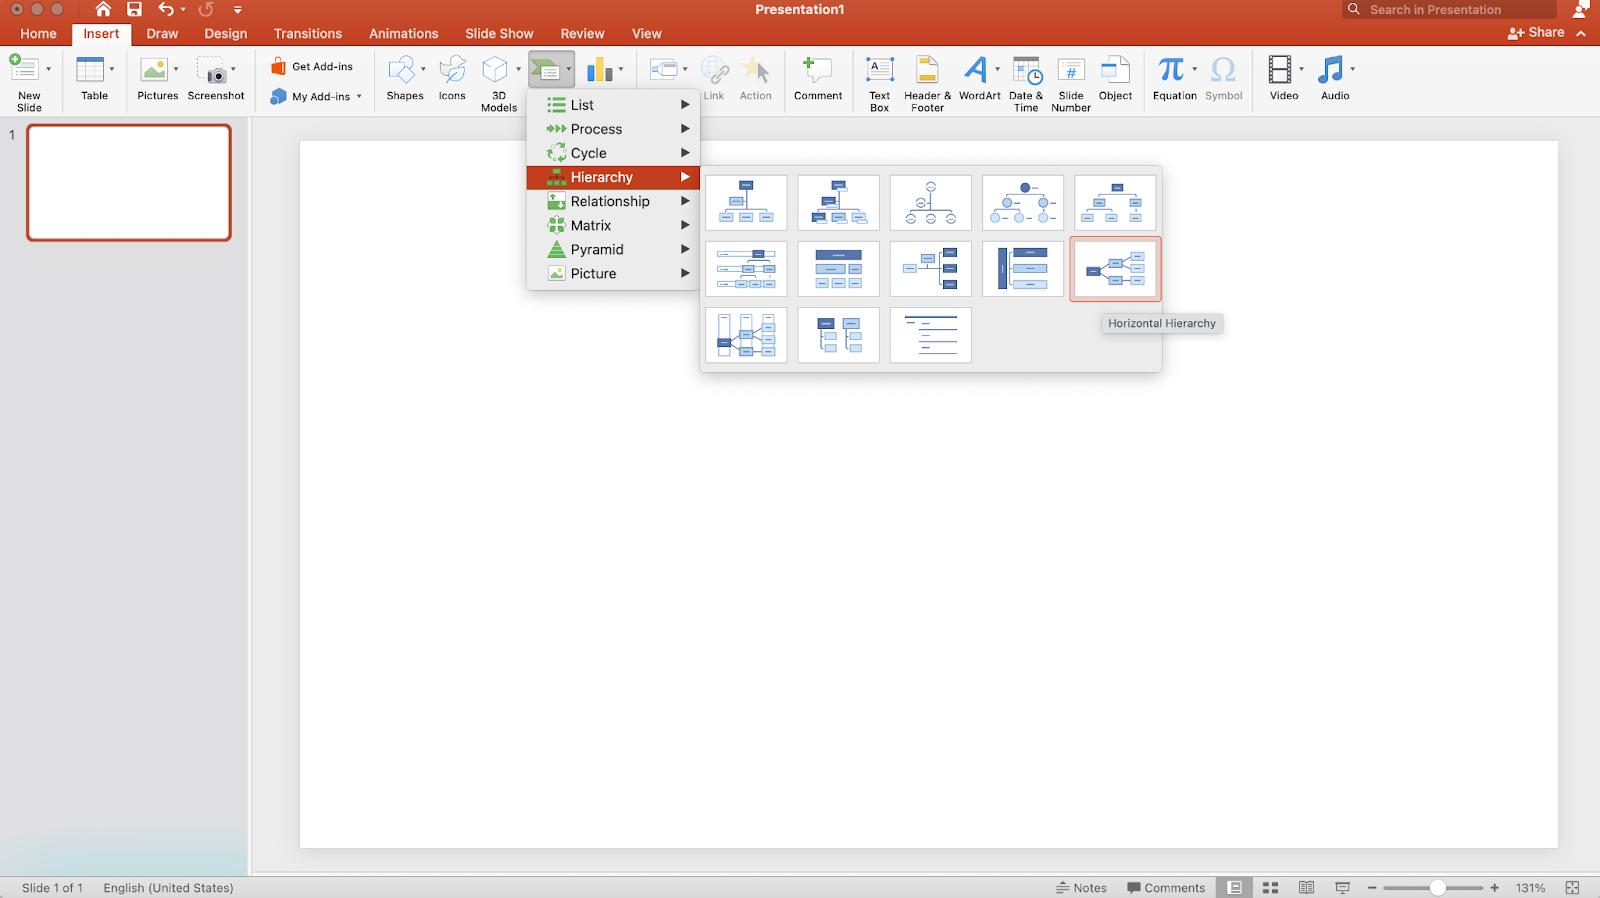Viewport: 1600px width, 898px height.
Task: Insert Icons from the ribbon
Action: [x=452, y=78]
